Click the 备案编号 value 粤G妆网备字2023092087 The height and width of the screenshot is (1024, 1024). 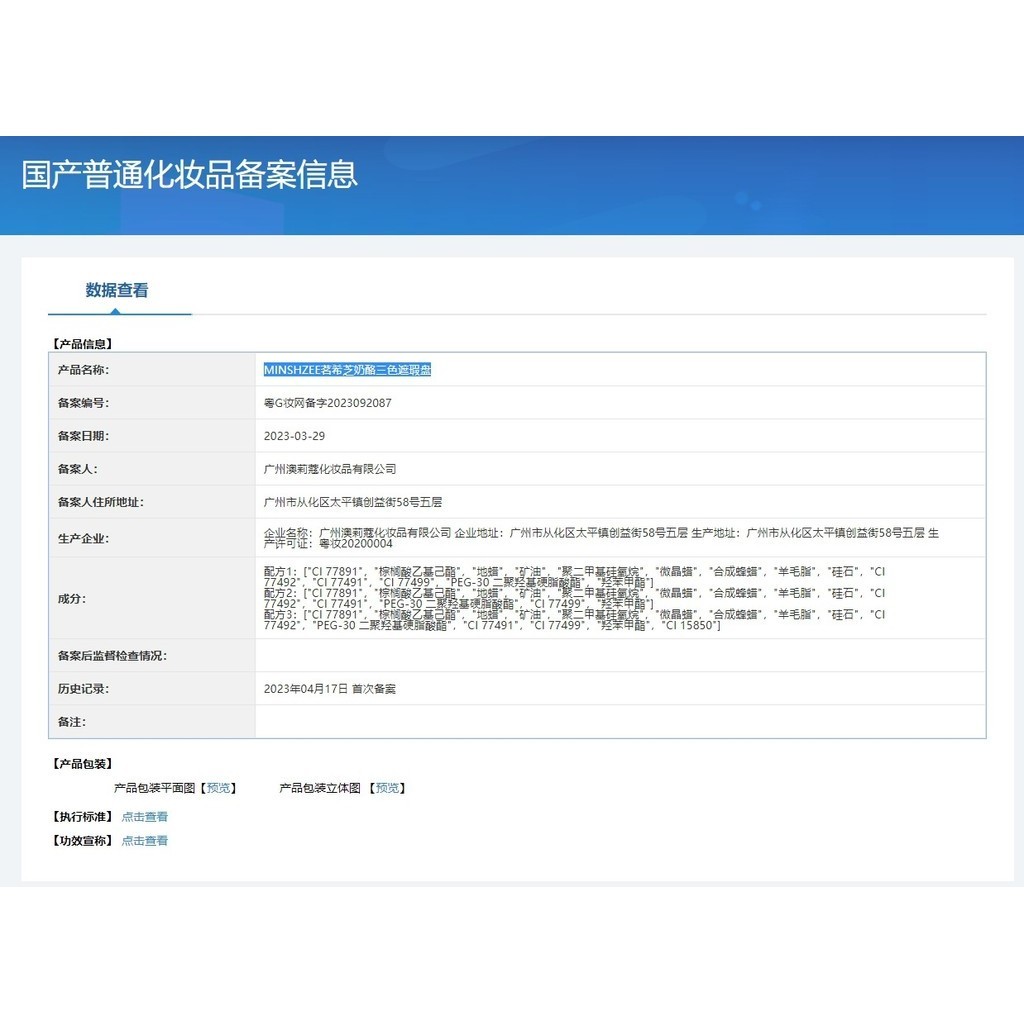pyautogui.click(x=327, y=403)
